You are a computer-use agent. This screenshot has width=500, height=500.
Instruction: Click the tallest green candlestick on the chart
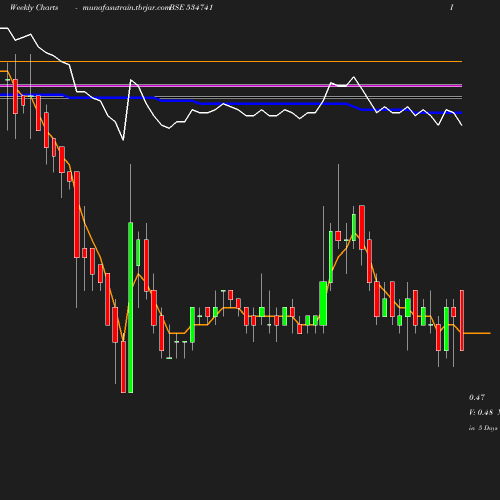pos(131,307)
